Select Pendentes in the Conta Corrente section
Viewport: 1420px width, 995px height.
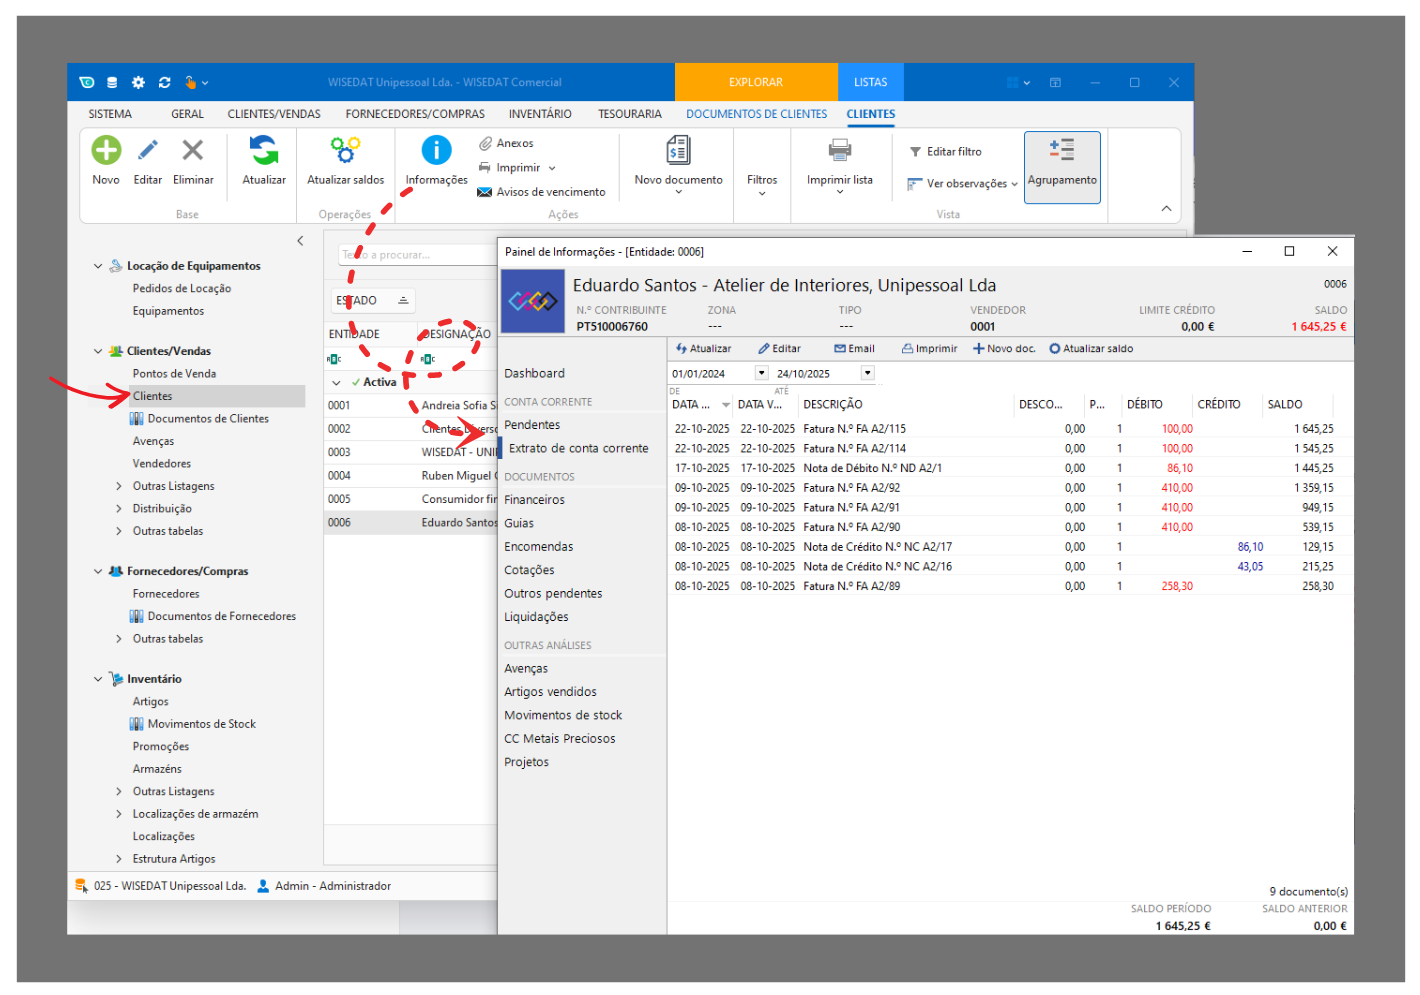(532, 425)
